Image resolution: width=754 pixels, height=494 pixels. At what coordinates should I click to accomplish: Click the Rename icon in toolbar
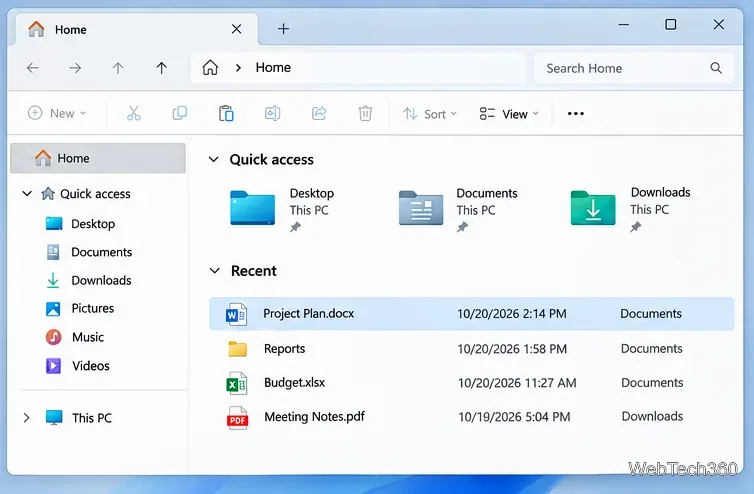272,114
